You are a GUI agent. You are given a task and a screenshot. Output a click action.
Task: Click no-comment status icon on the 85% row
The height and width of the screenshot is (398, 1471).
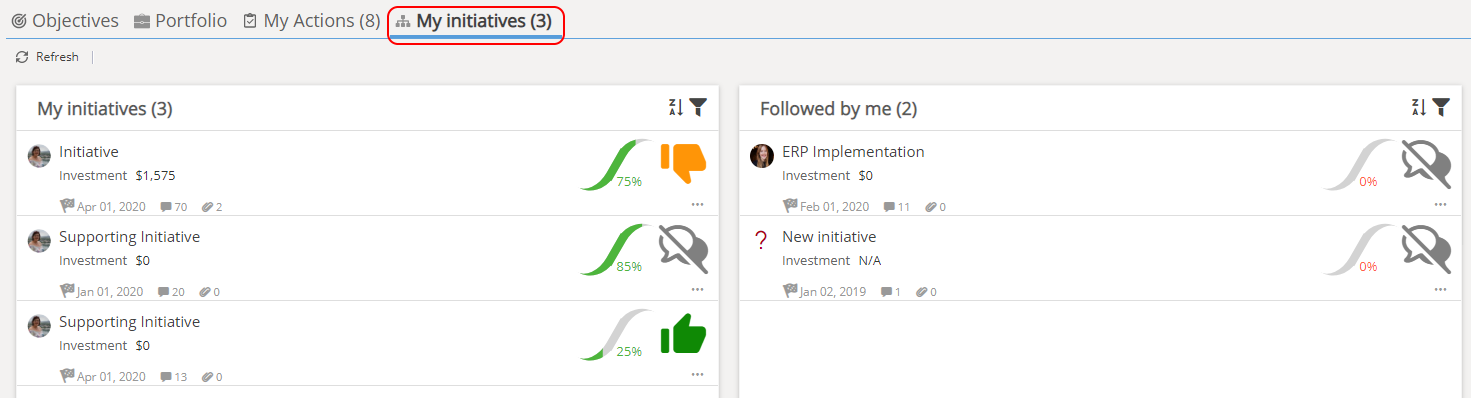(x=683, y=249)
